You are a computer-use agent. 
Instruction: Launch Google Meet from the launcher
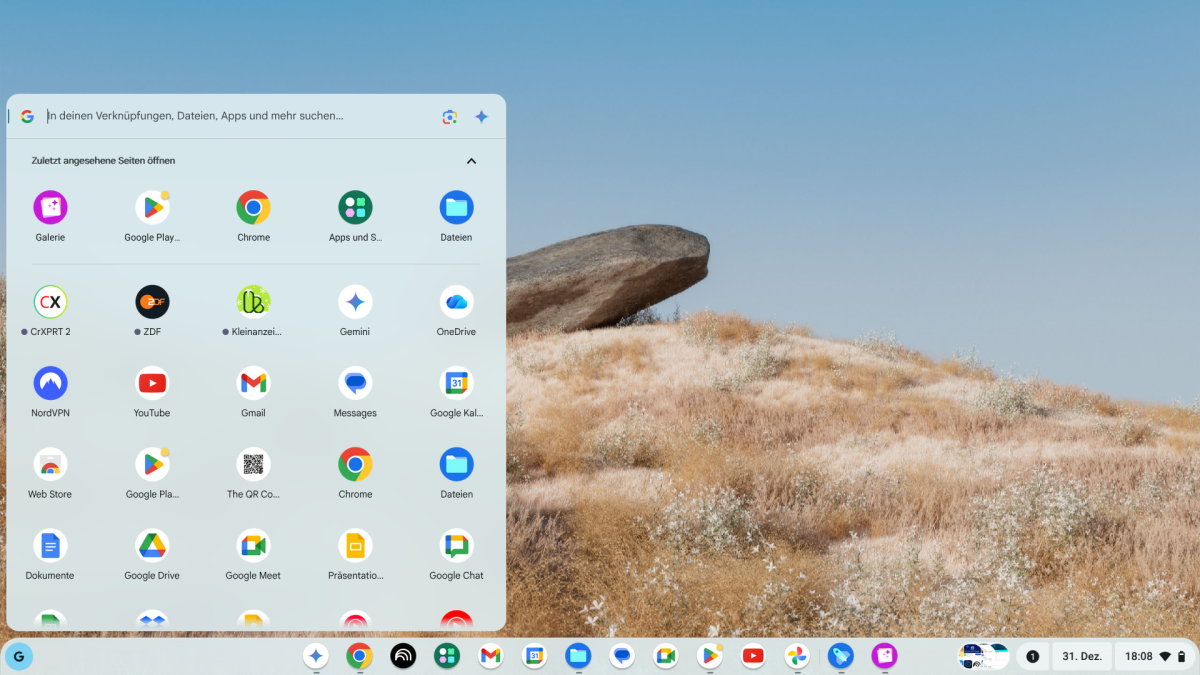[253, 545]
